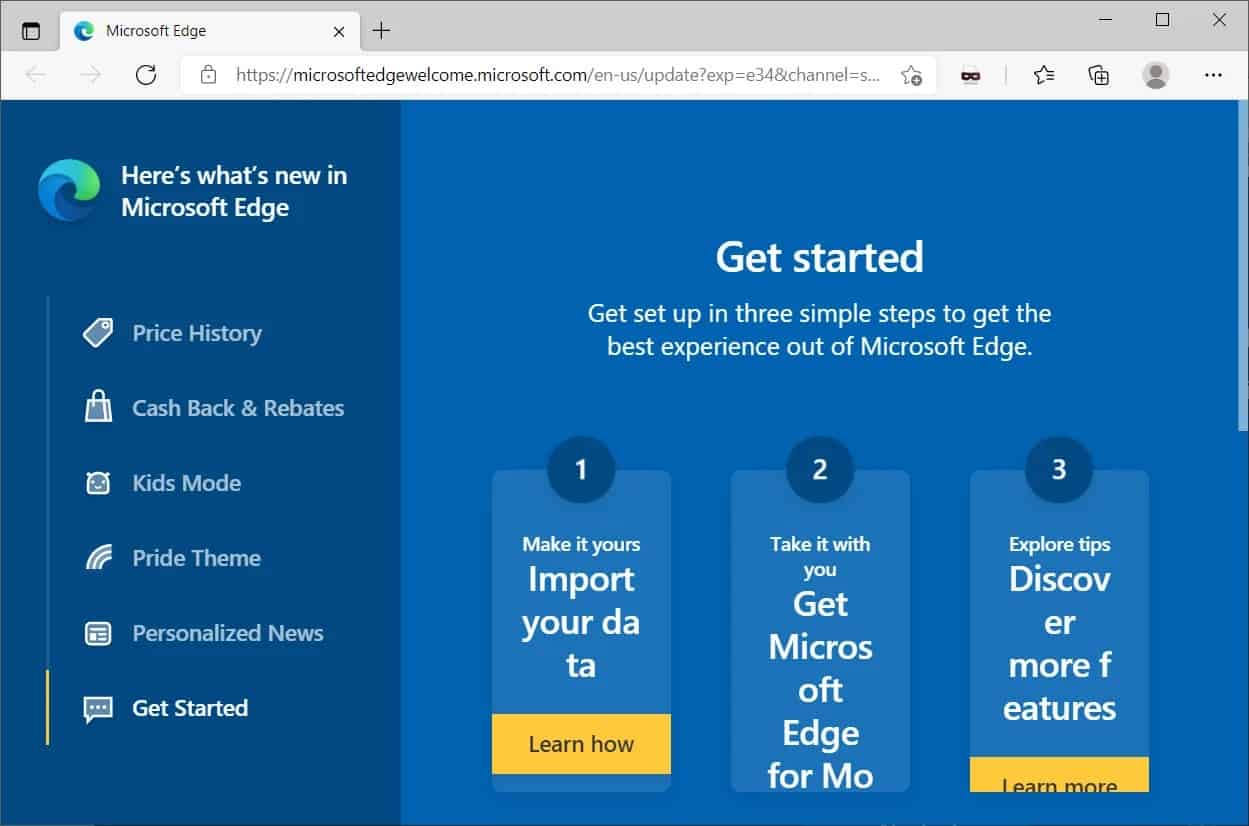The image size is (1249, 826).
Task: Open the tab actions menu icon
Action: 31,31
